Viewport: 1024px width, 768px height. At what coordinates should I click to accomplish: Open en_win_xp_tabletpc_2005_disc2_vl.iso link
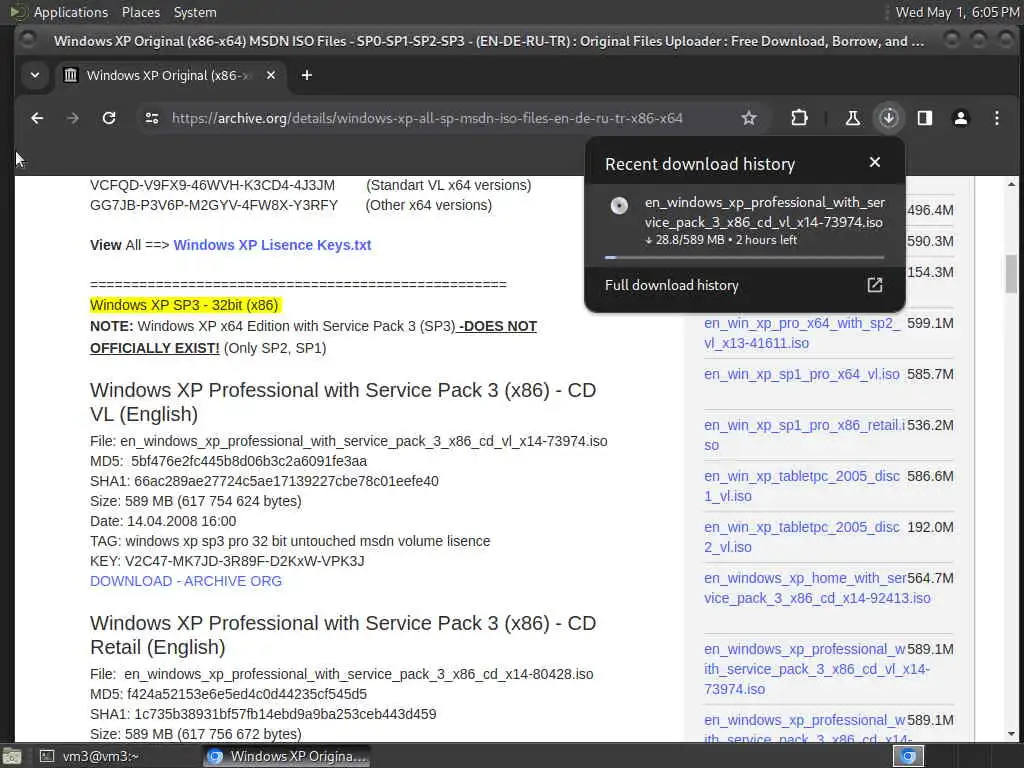801,537
